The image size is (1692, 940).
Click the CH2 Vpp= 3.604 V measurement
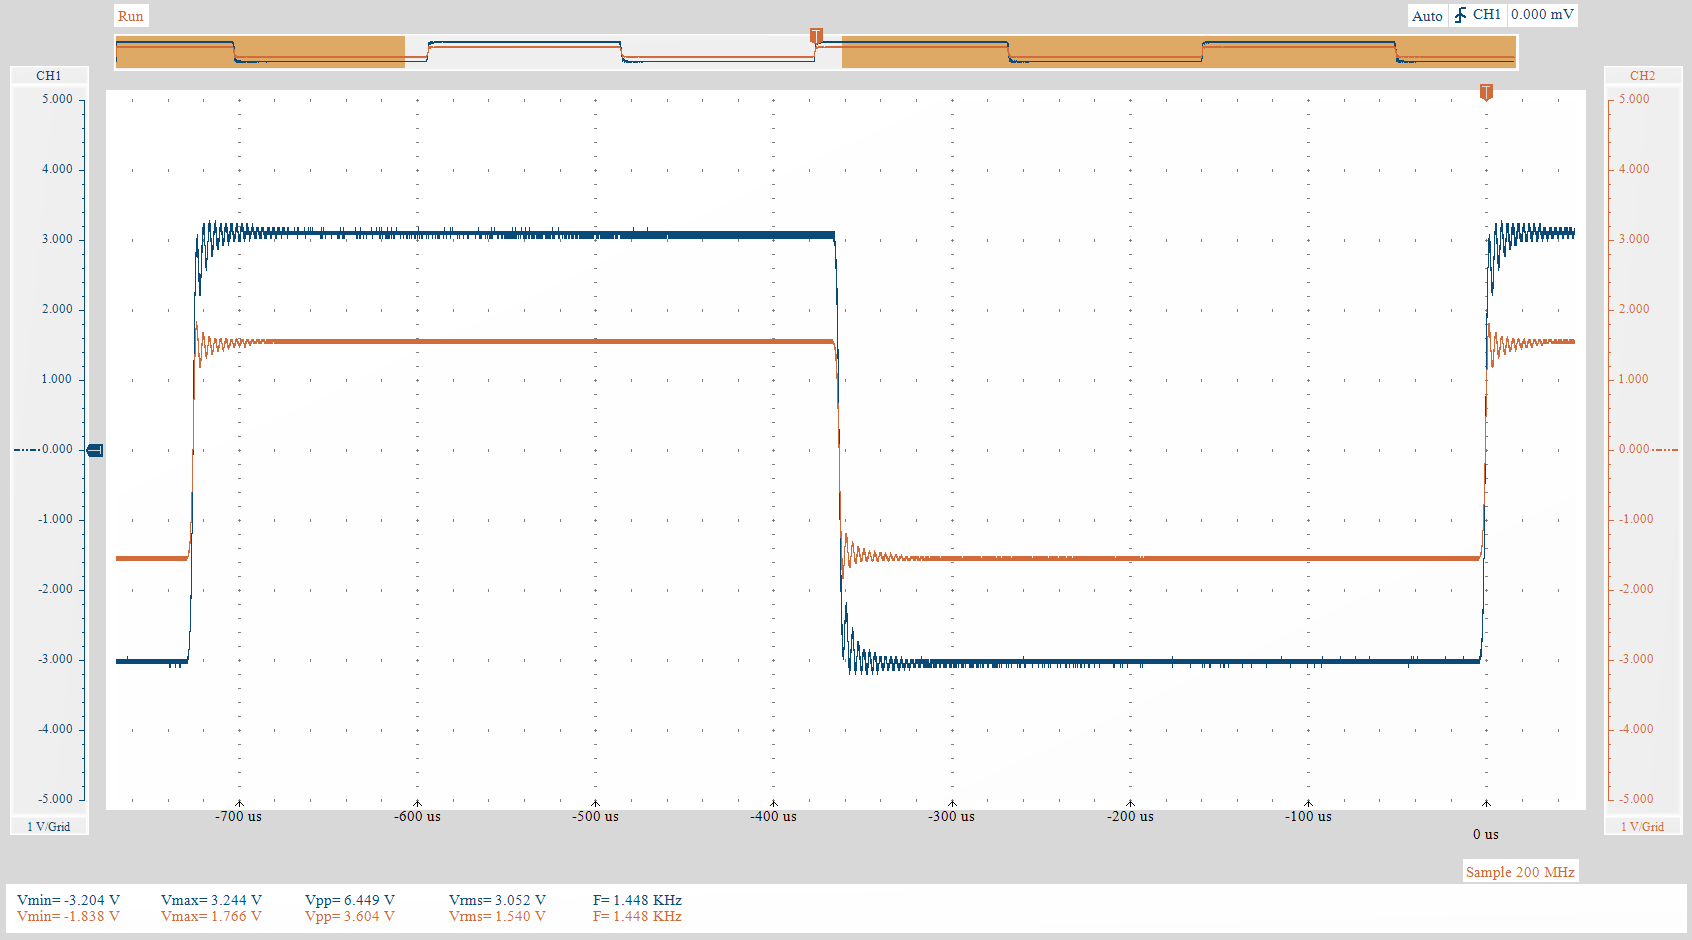[x=350, y=916]
